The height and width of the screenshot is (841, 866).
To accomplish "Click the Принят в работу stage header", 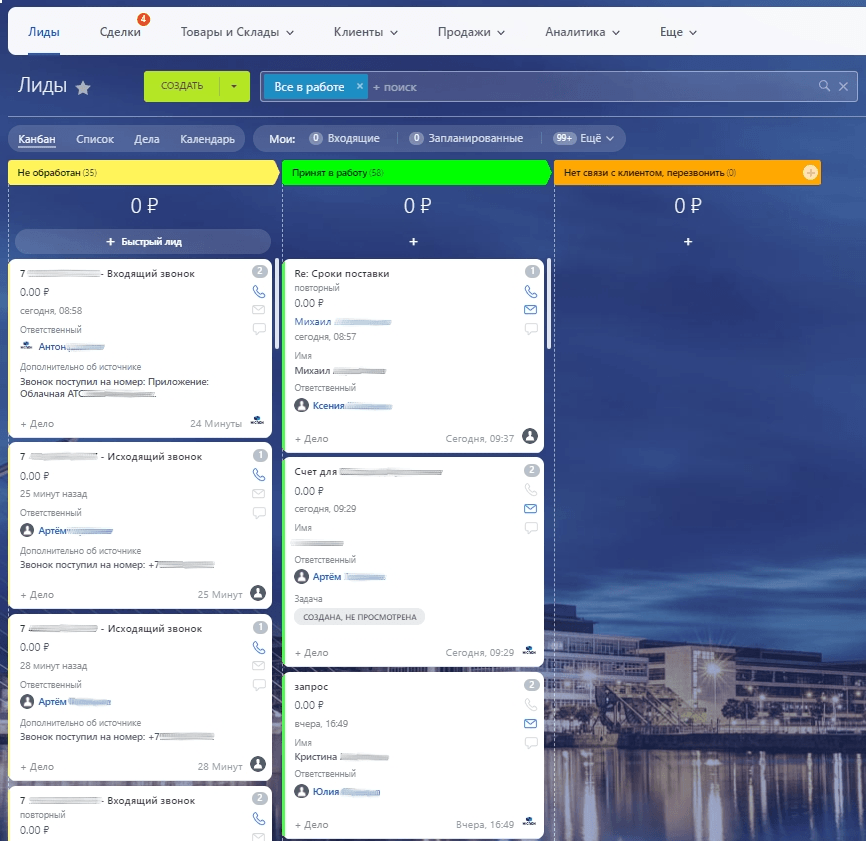I will click(415, 172).
